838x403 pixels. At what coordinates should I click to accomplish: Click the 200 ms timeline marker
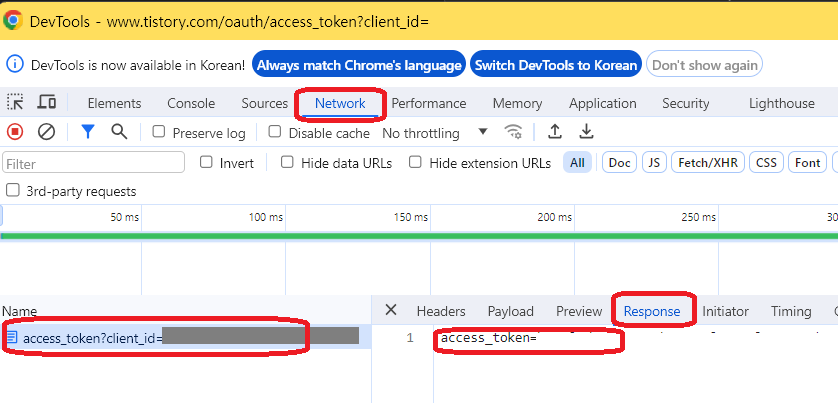[554, 217]
